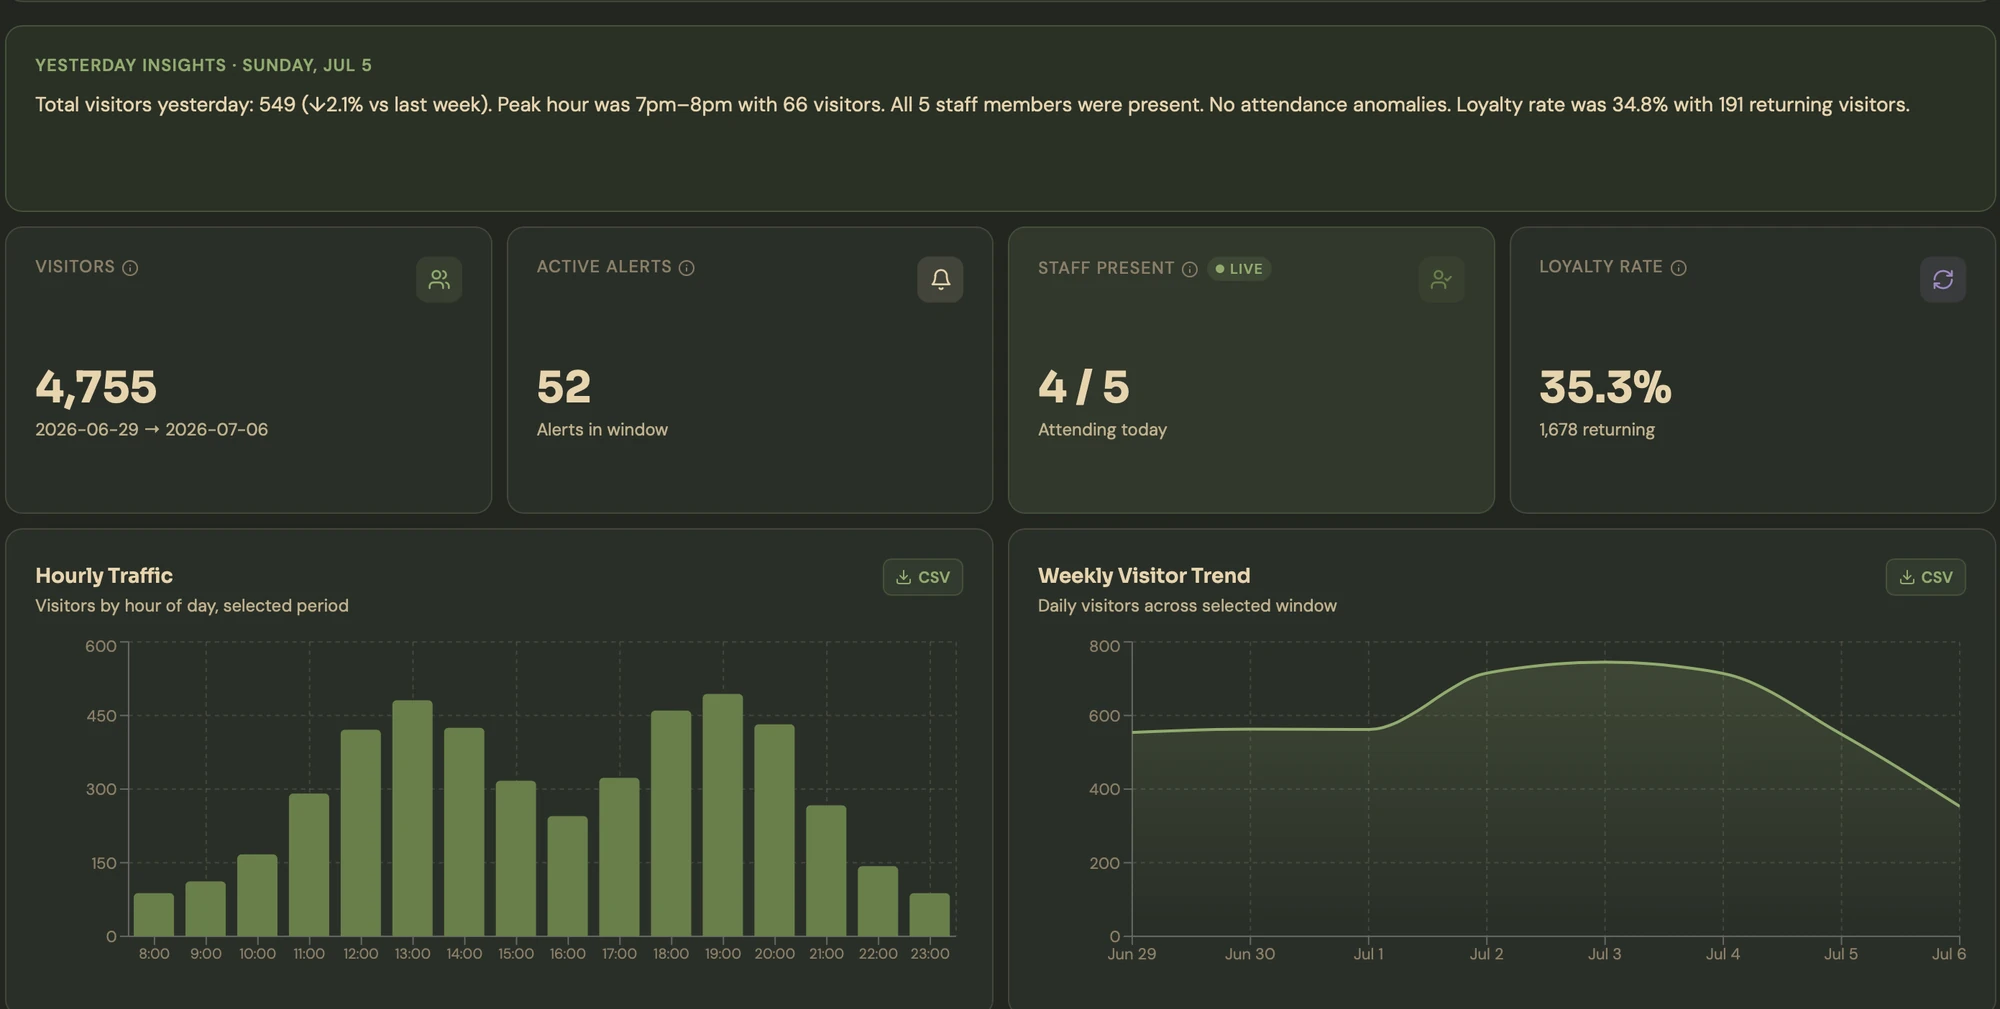Click the LIVE badge on Staff Present
2000x1009 pixels.
[1239, 269]
